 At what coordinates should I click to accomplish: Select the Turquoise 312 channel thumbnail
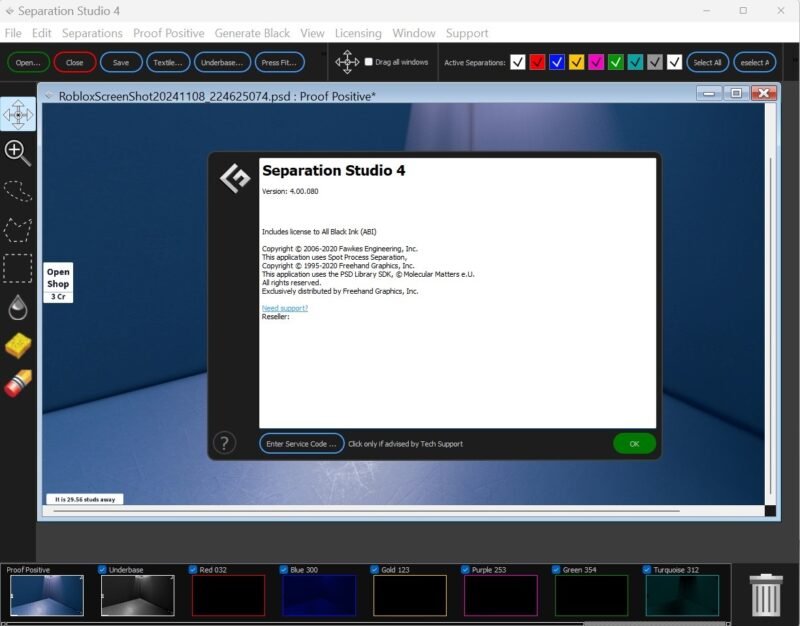point(683,595)
